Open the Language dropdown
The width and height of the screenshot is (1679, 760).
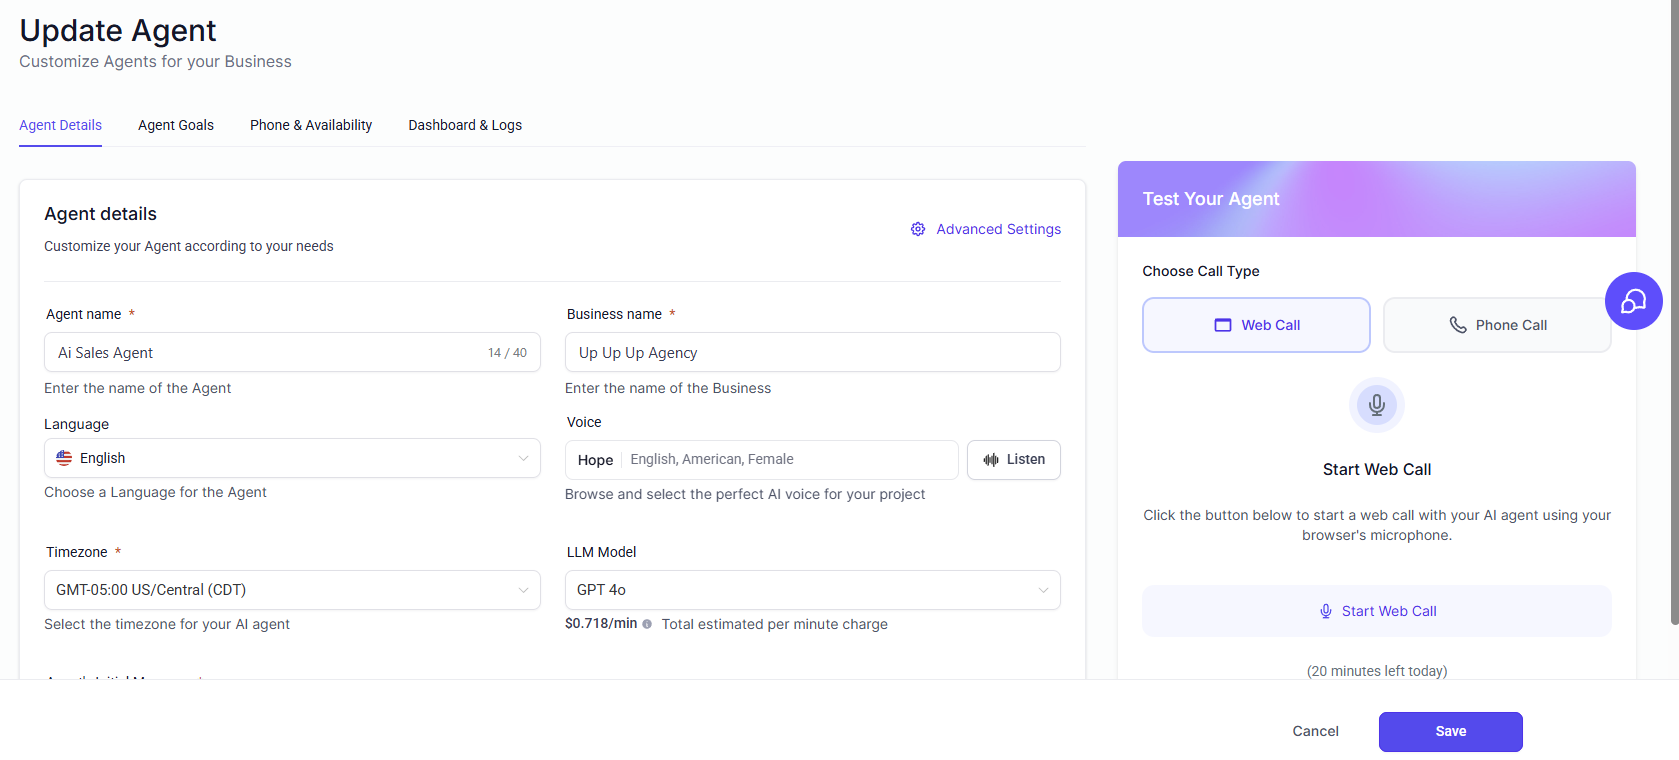click(292, 458)
